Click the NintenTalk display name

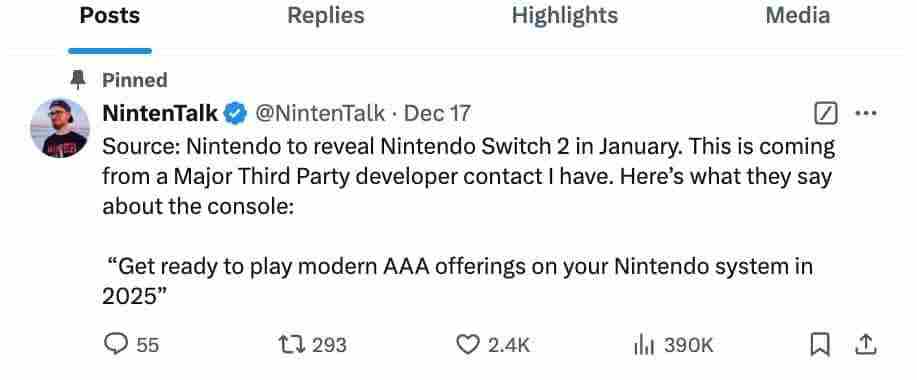[160, 113]
